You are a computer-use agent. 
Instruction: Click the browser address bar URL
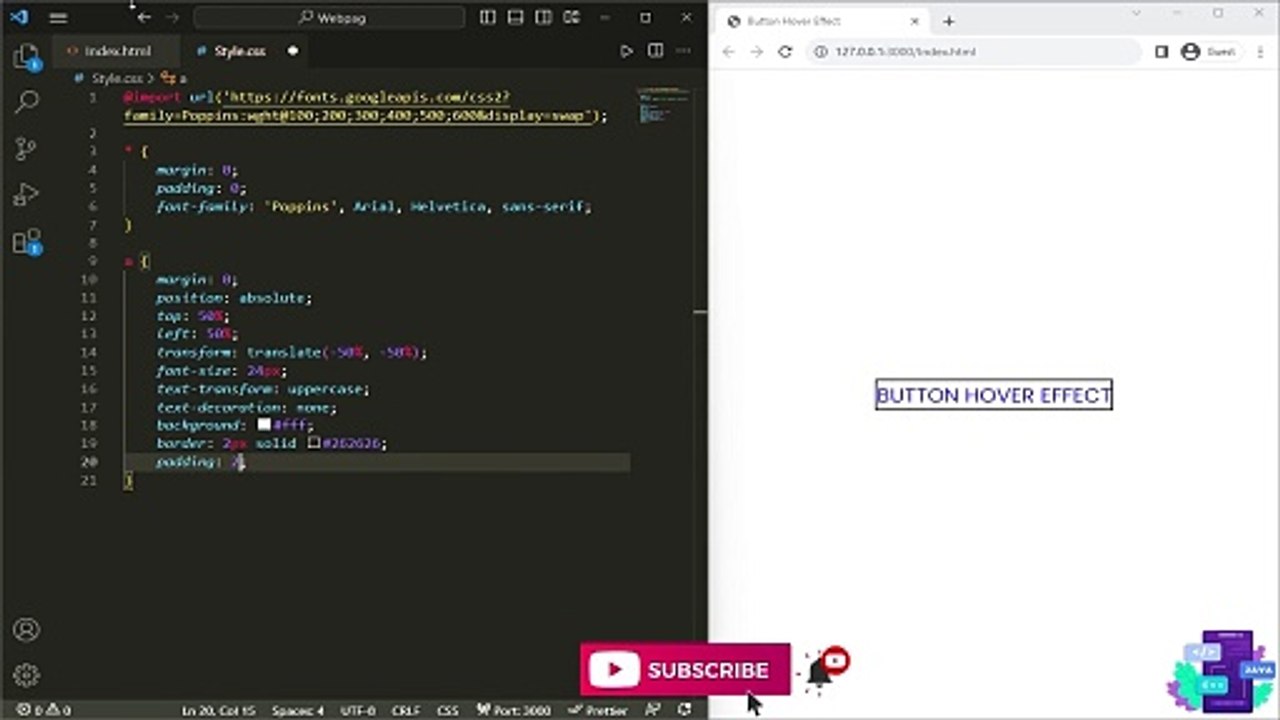tap(905, 52)
